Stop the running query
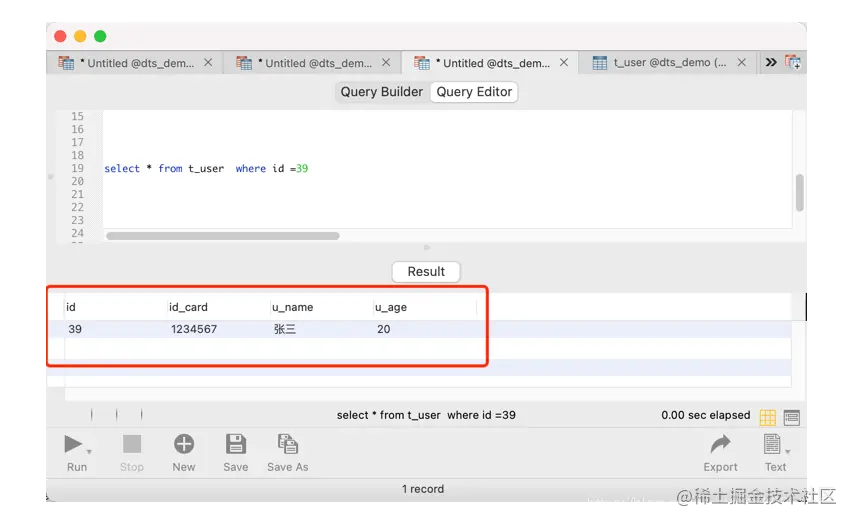This screenshot has height=523, width=853. click(132, 444)
